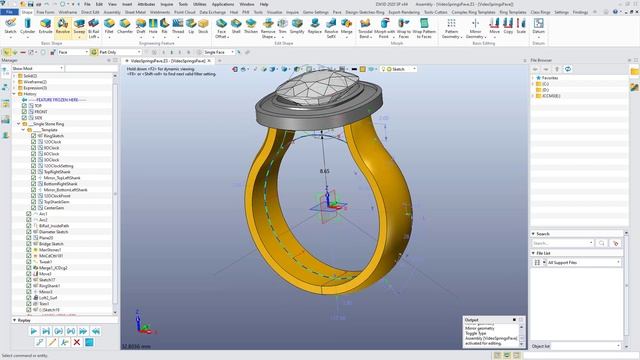Image resolution: width=640 pixels, height=360 pixels.
Task: Expand the Solid(2) tree node
Action: pos(14,76)
